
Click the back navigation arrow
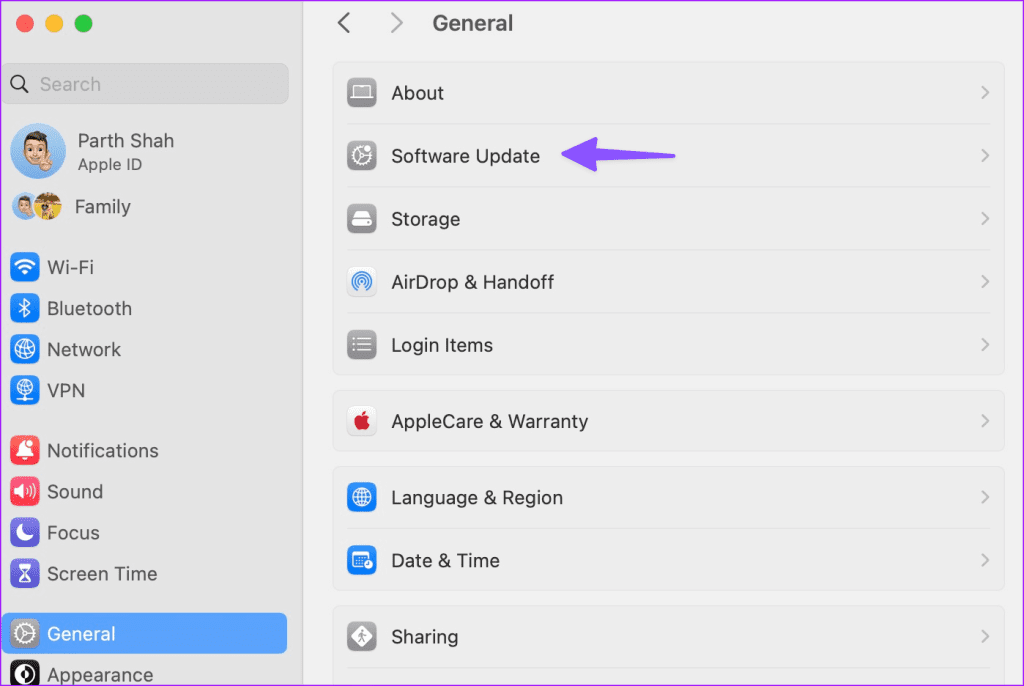tap(344, 22)
